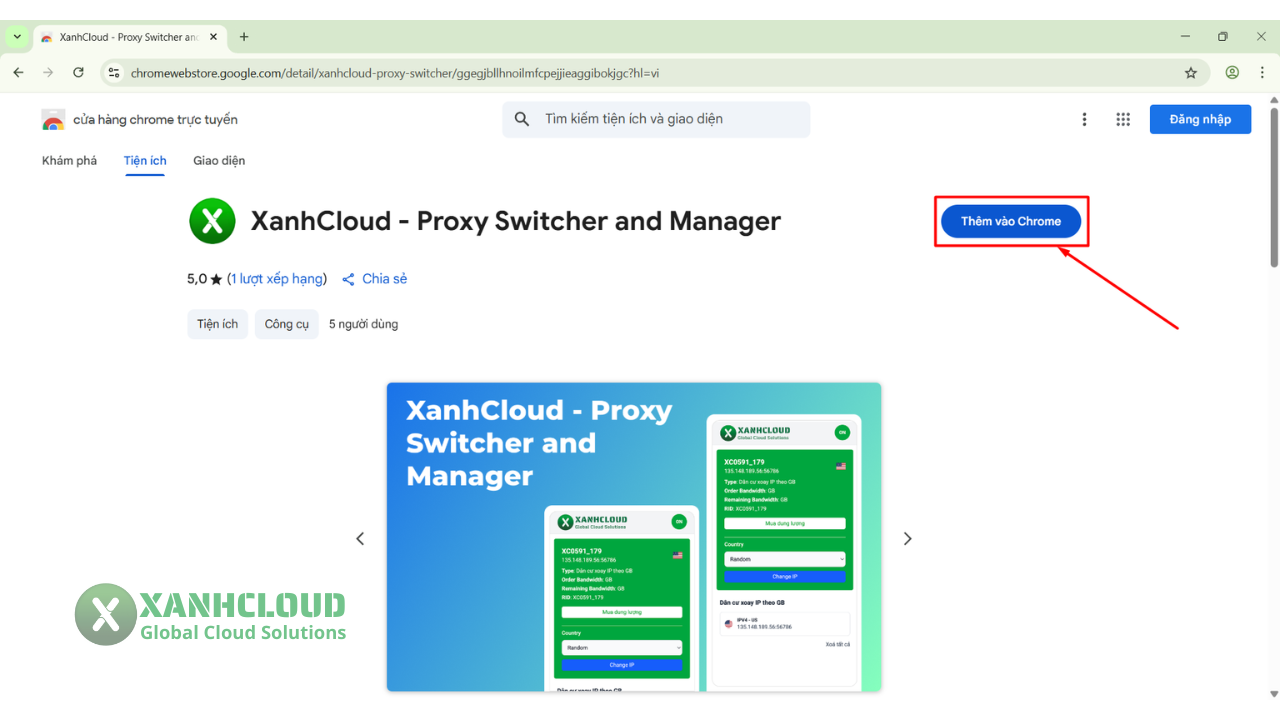Click the XanhCloud - Proxy Switcher and Manager heading

coord(516,221)
